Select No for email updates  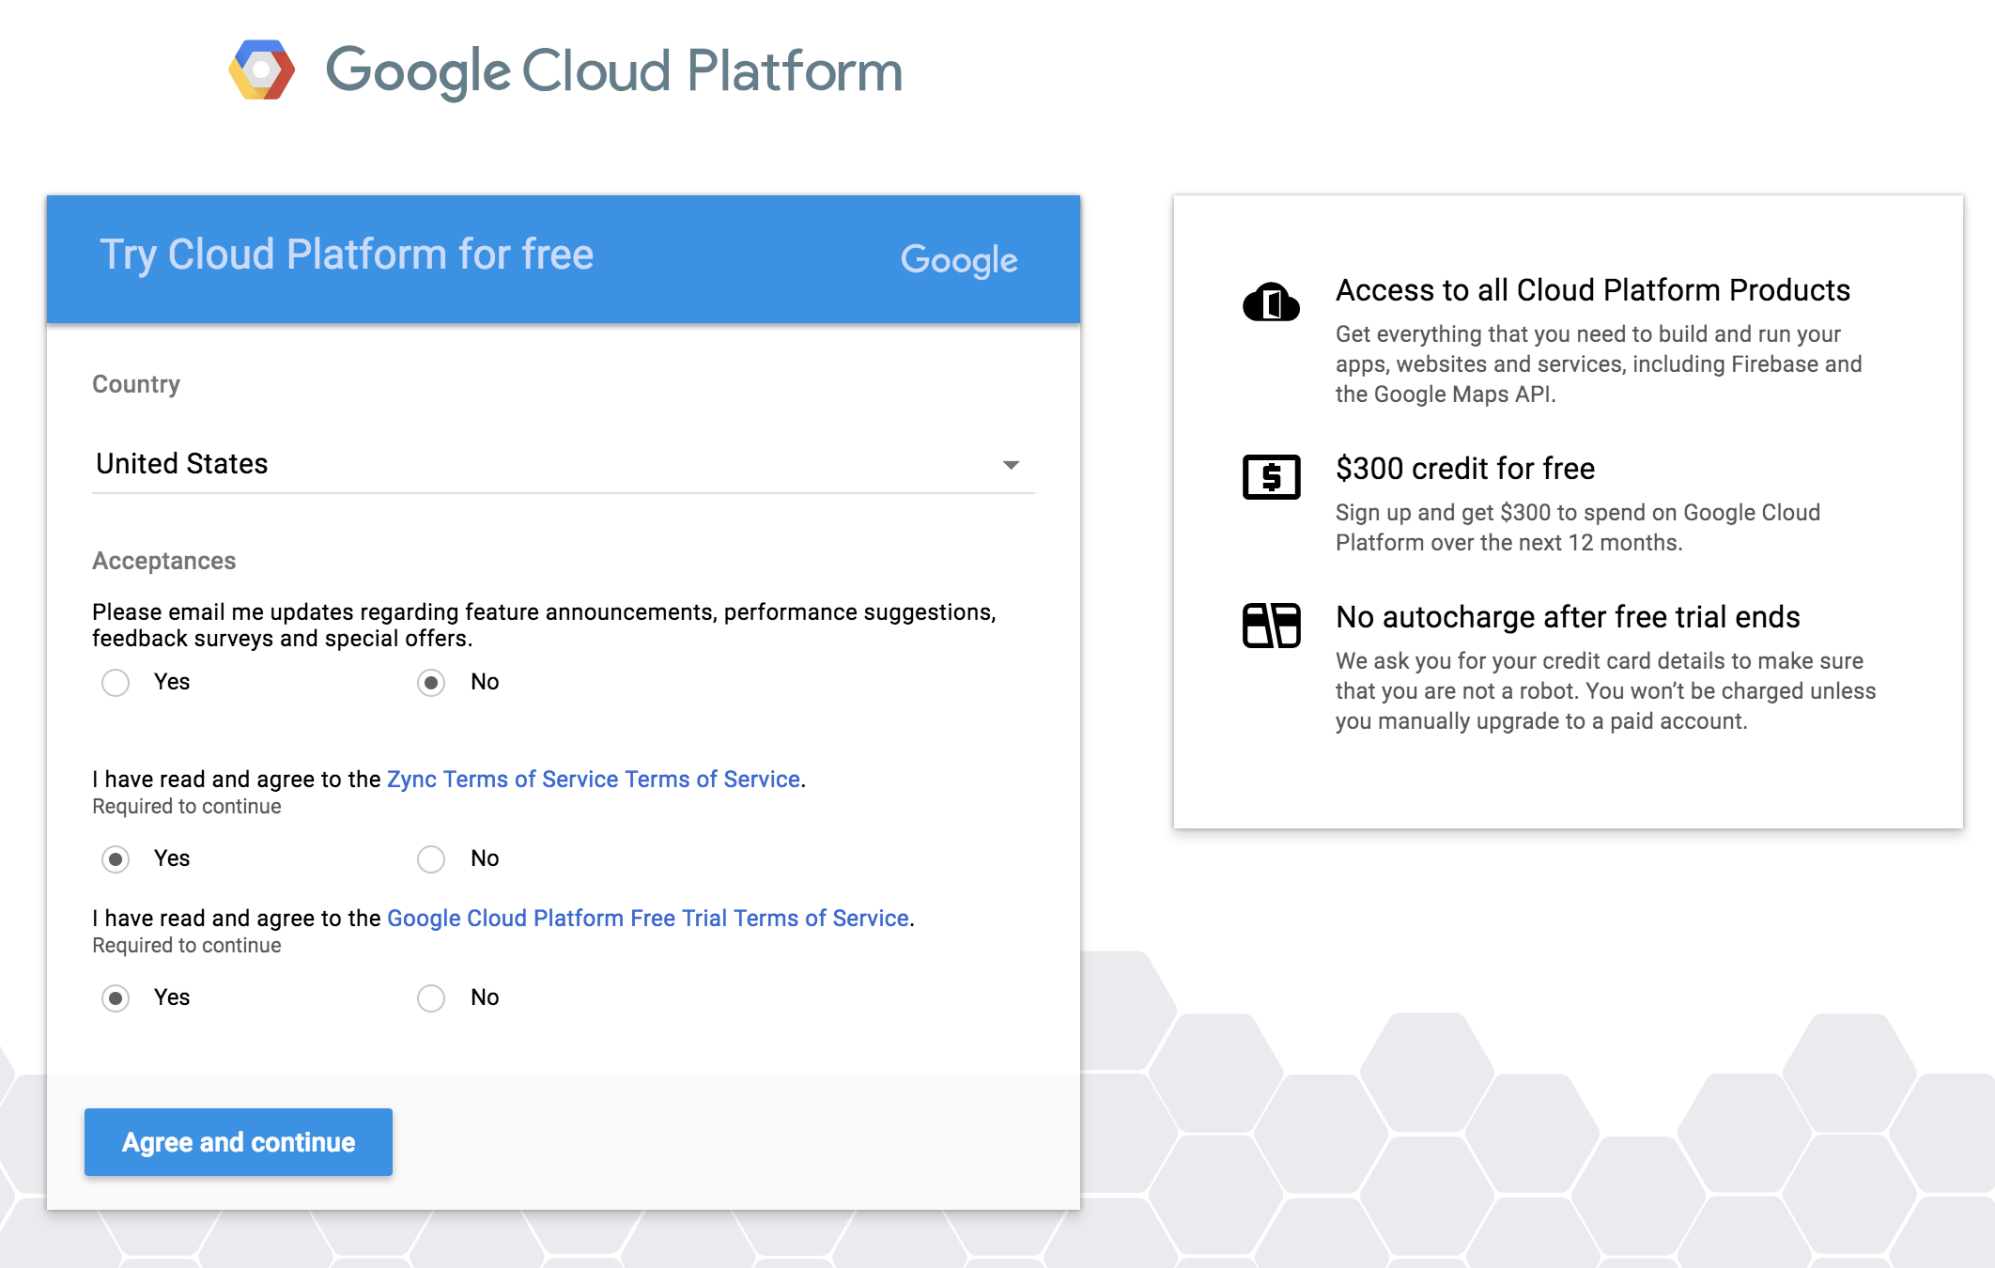[x=431, y=683]
